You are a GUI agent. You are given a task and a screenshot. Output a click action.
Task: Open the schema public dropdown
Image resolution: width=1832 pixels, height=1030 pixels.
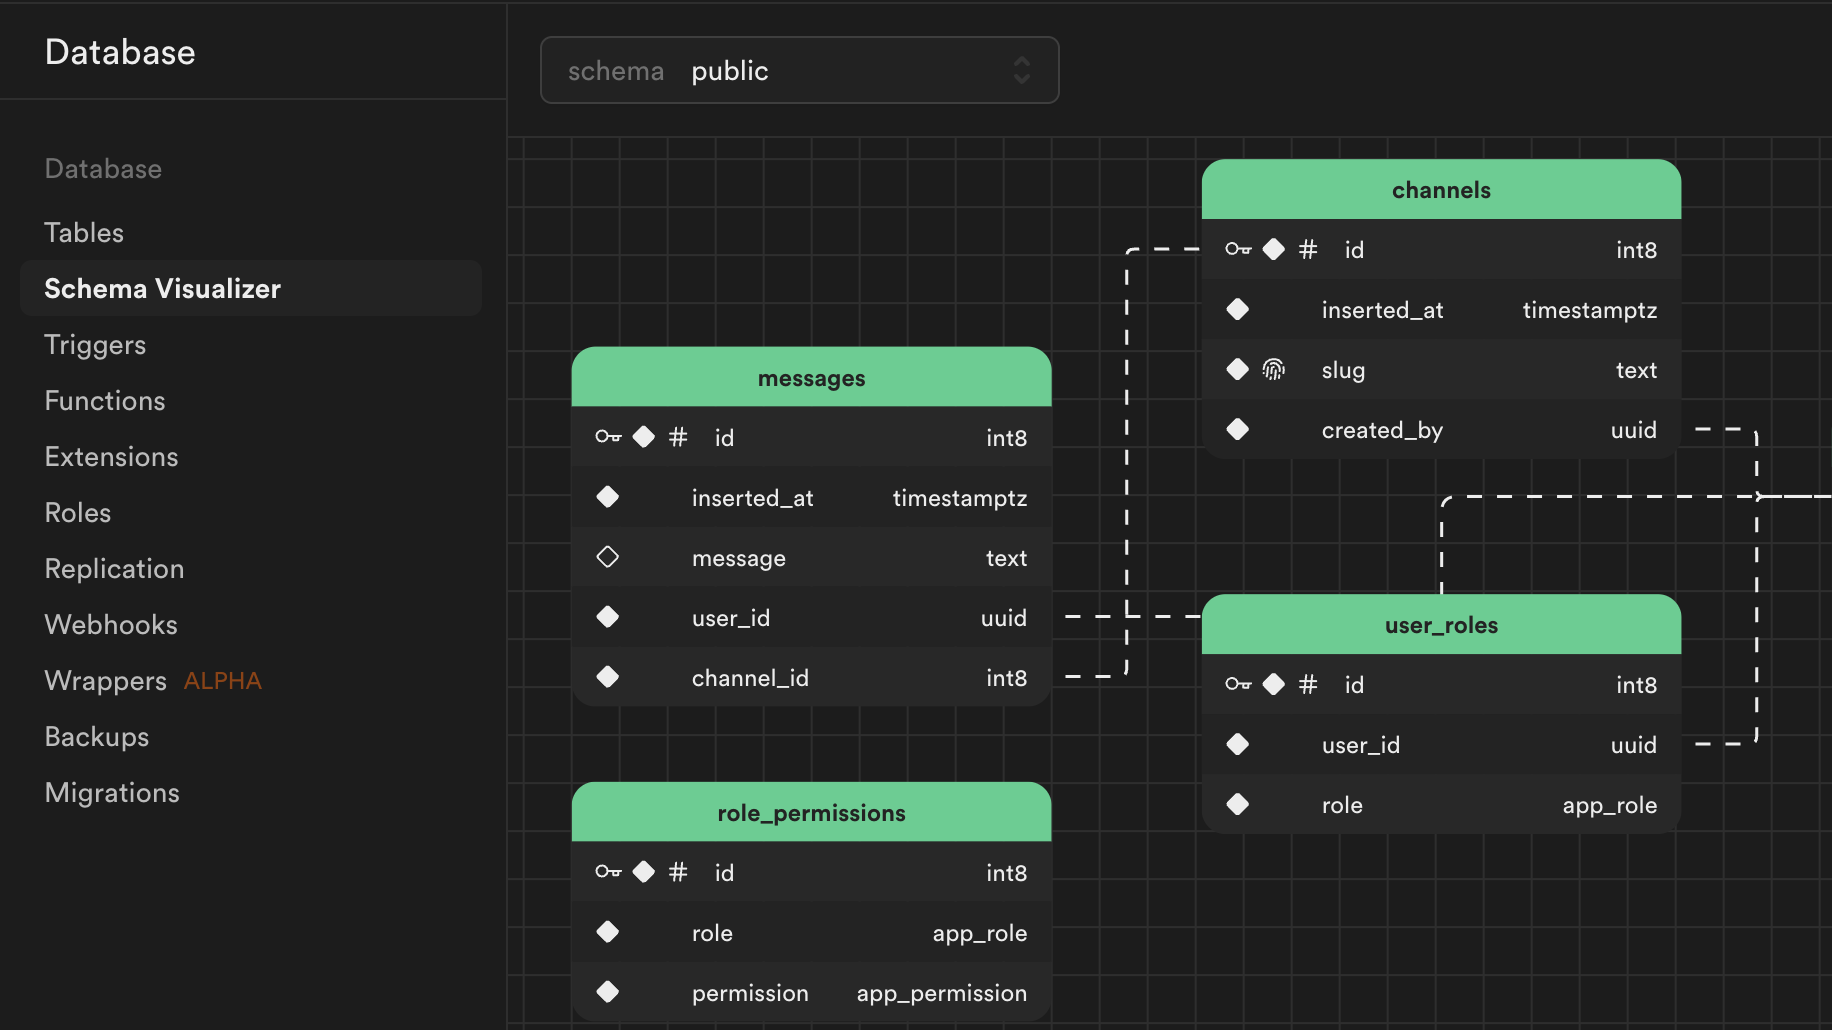pyautogui.click(x=799, y=70)
